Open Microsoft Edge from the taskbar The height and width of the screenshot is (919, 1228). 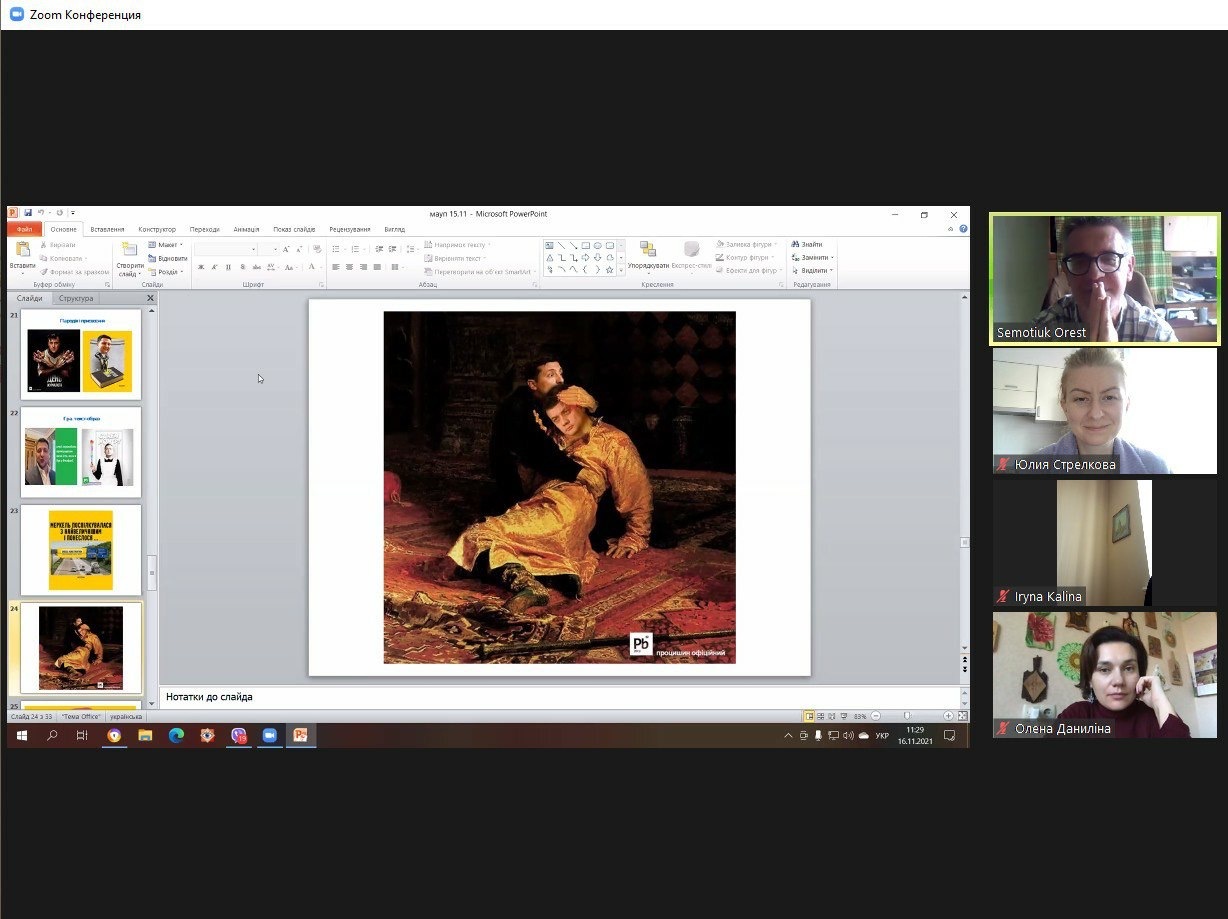click(x=176, y=736)
